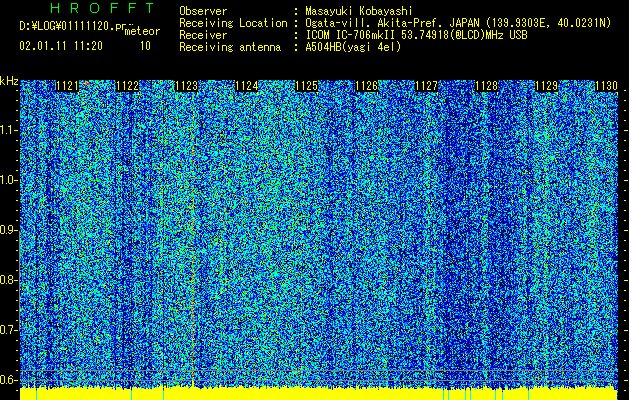The image size is (629, 400).
Task: Click the Ogata-vill. Akita-Pref. JAPAN location text
Action: click(x=458, y=23)
